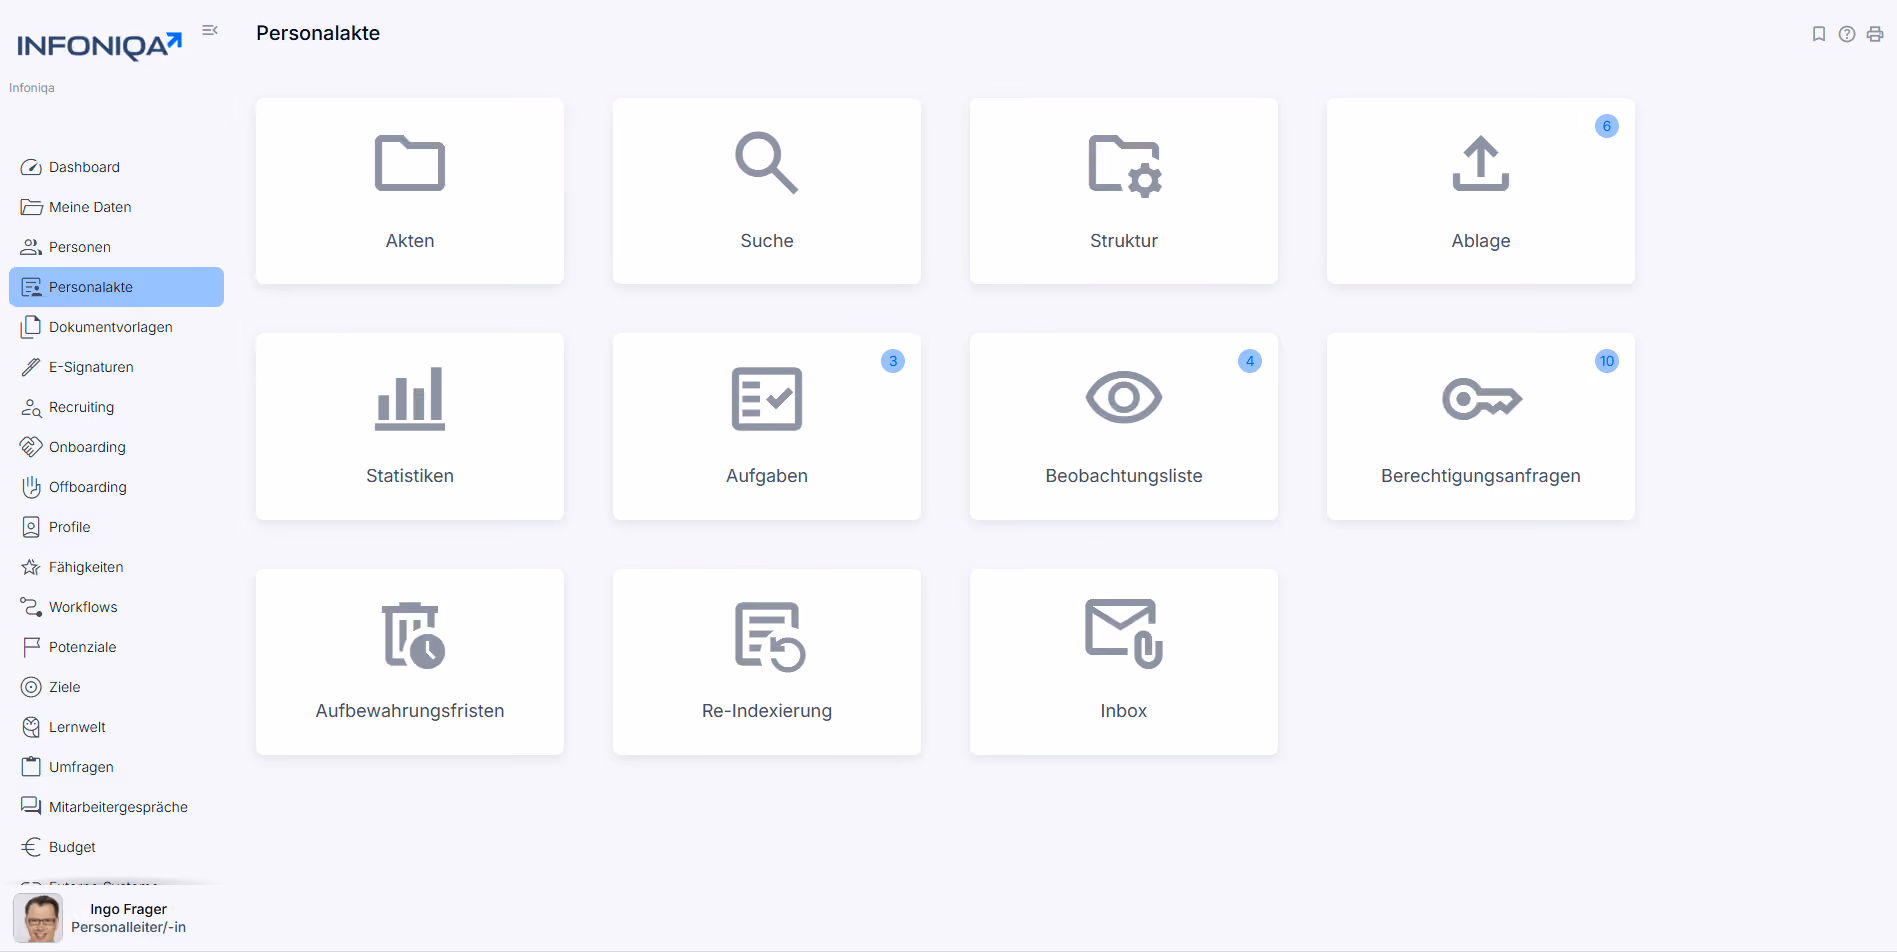The height and width of the screenshot is (952, 1897).
Task: Click the print icon in the header
Action: (x=1875, y=34)
